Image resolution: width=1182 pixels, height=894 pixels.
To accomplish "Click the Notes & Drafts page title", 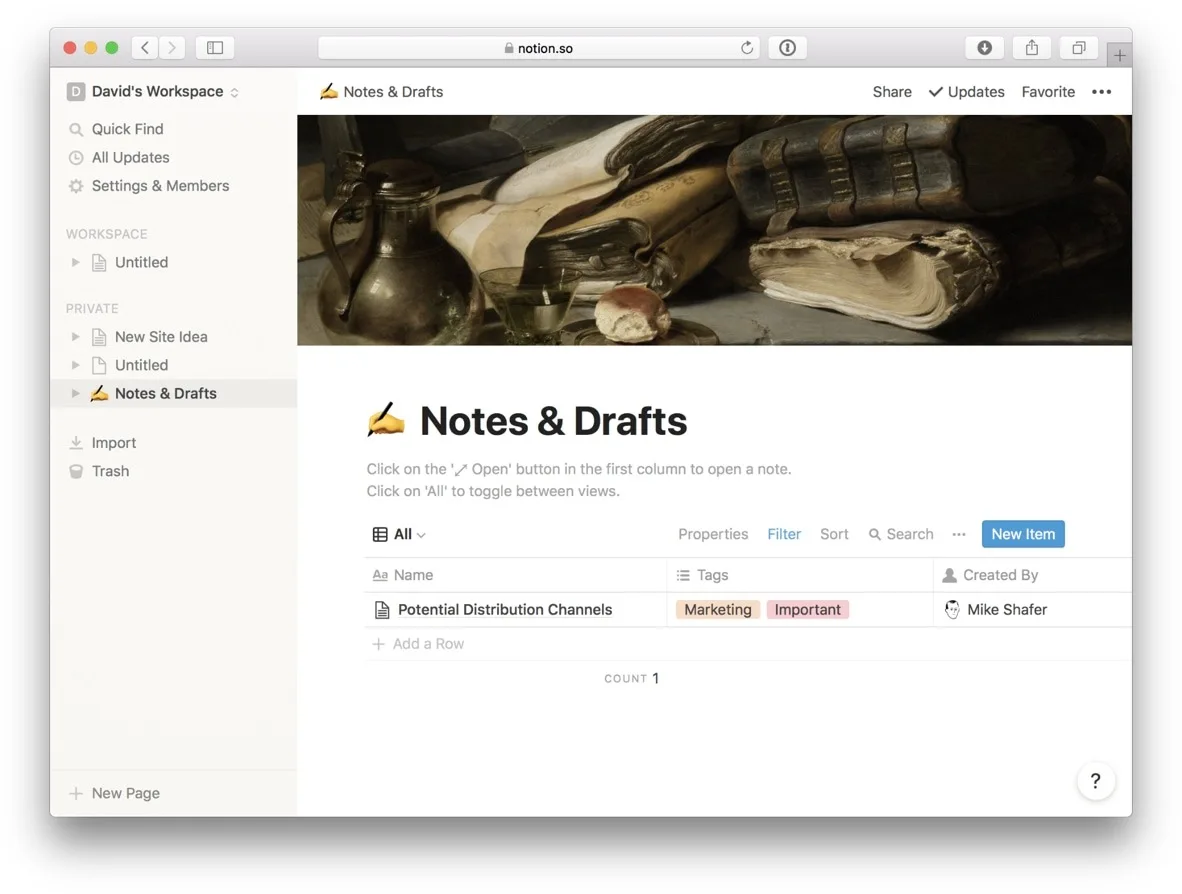I will pos(553,421).
